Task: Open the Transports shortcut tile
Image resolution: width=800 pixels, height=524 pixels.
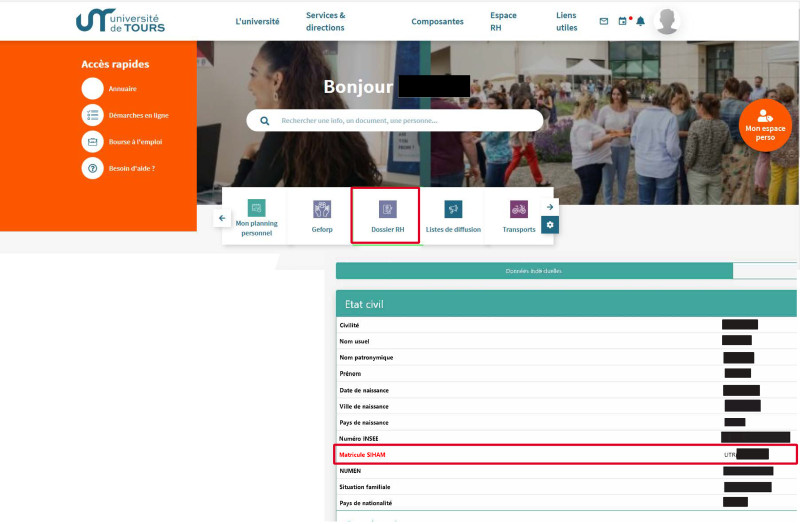Action: pos(518,215)
